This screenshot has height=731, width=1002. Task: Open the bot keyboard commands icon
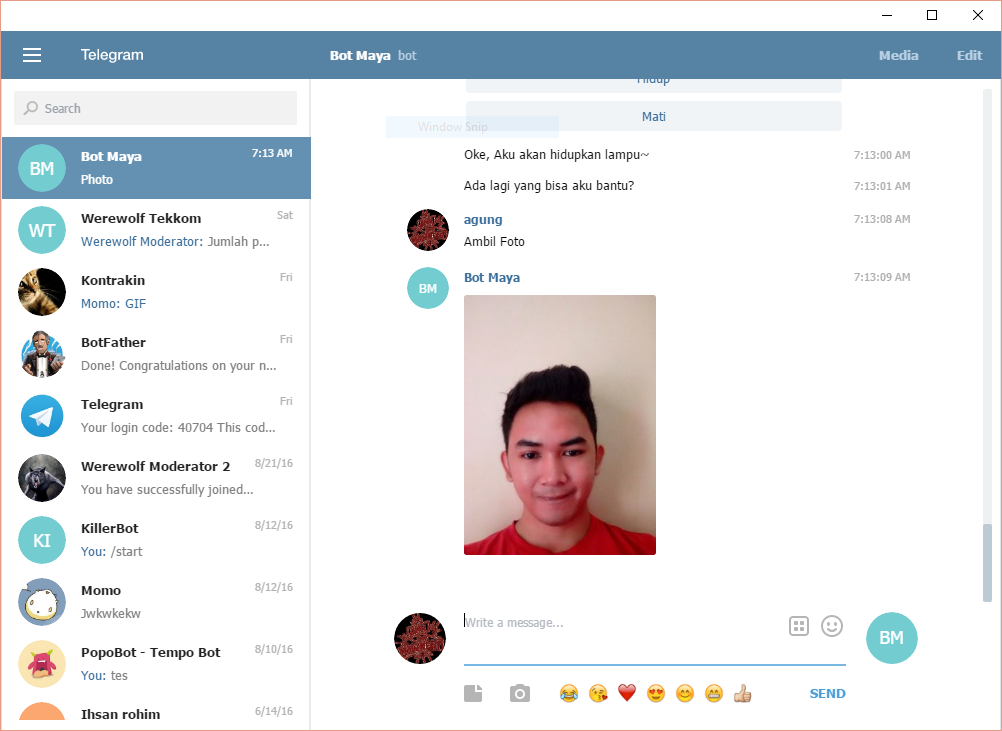[x=799, y=626]
